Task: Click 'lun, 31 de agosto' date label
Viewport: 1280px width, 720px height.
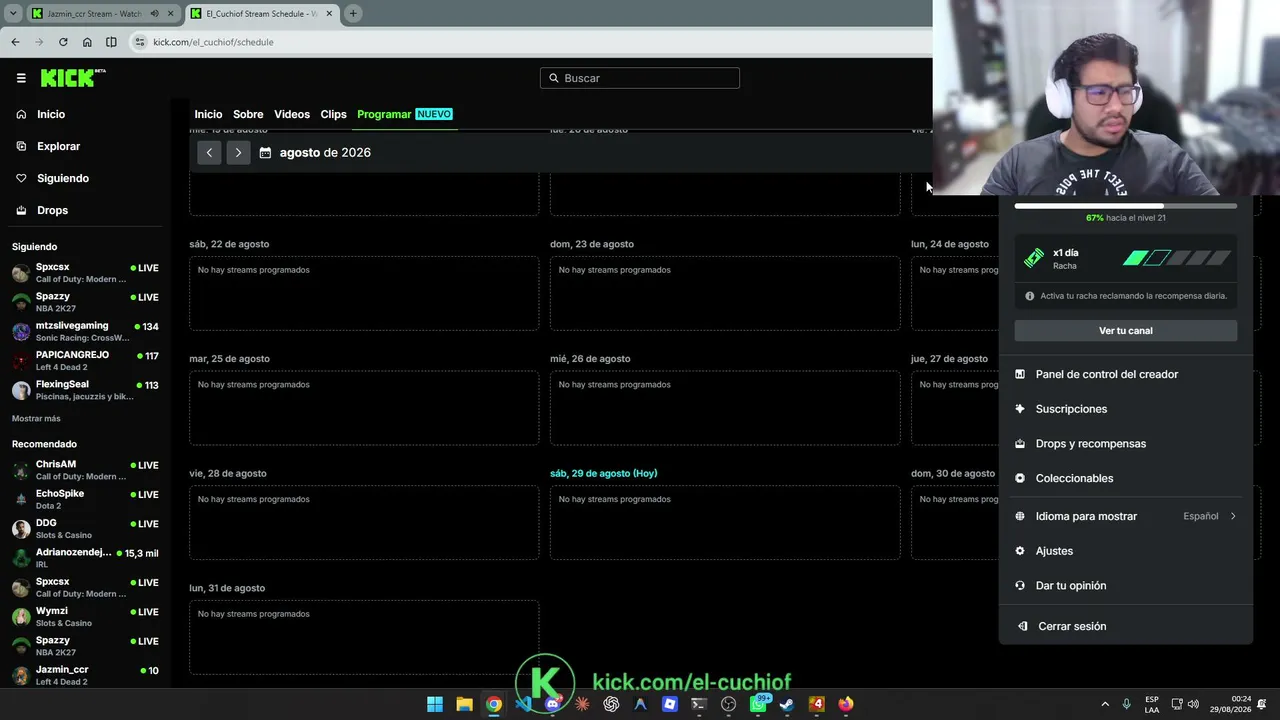Action: tap(227, 588)
